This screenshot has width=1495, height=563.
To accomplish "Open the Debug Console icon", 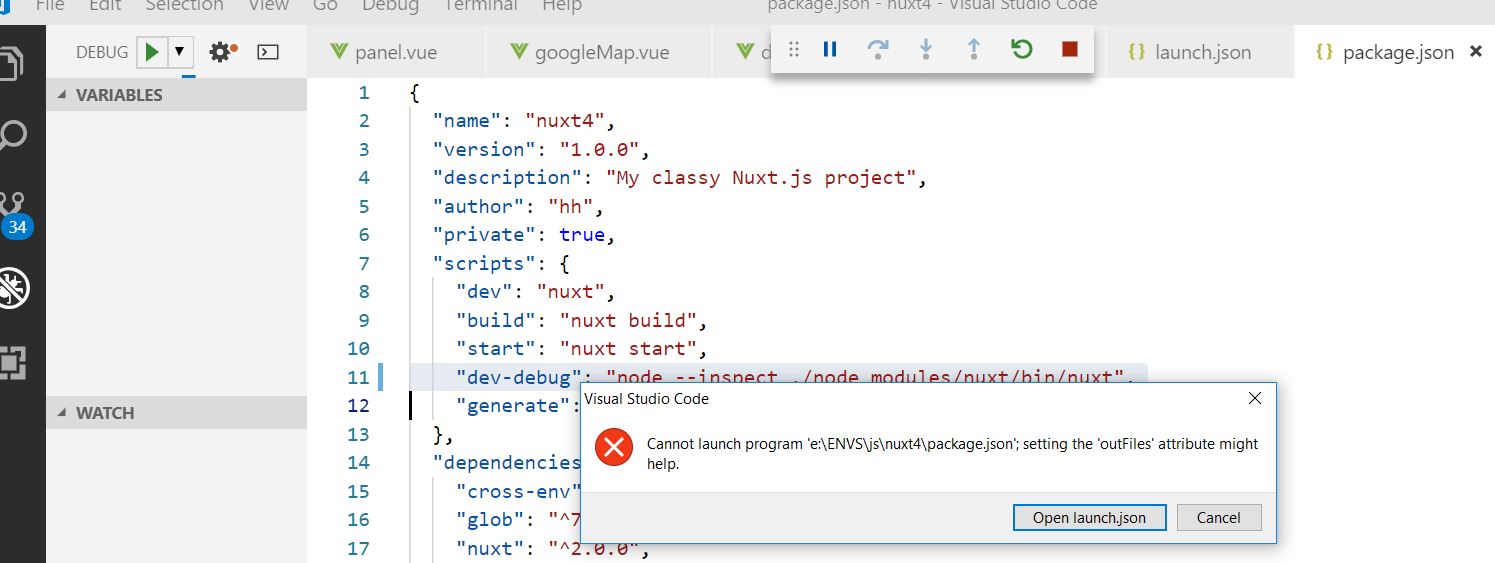I will (267, 52).
